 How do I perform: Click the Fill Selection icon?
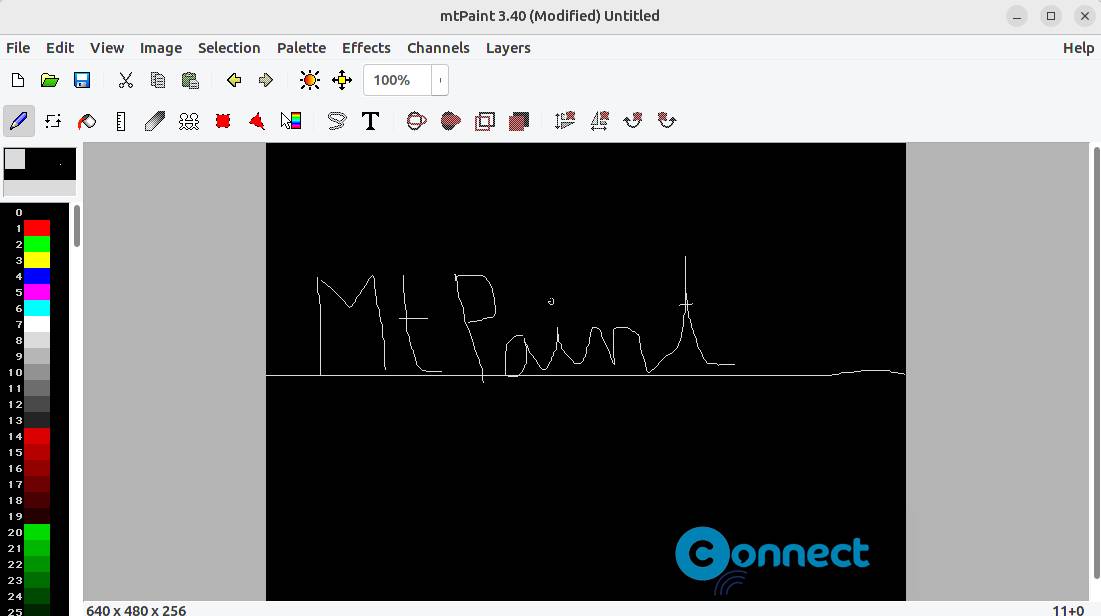click(519, 121)
